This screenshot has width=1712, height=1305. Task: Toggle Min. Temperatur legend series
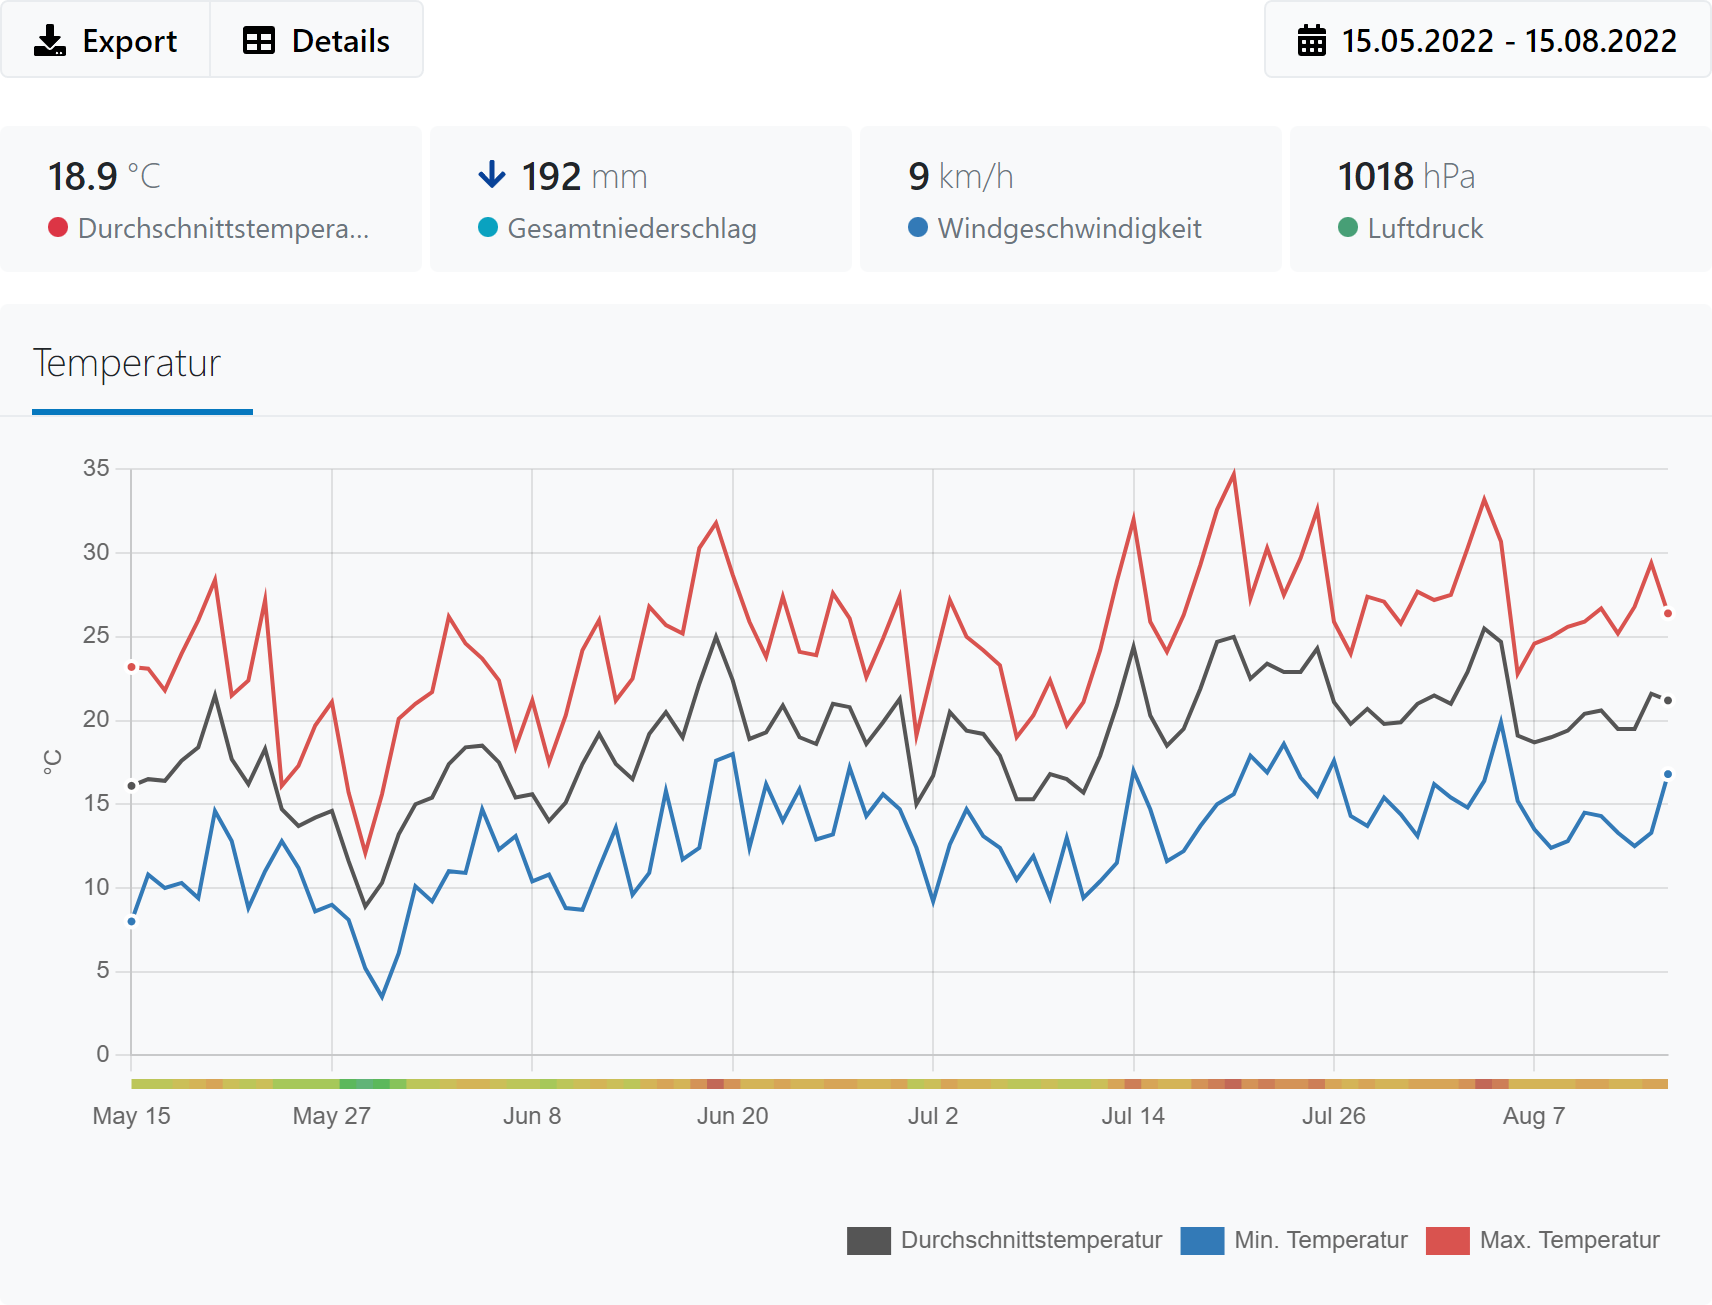pos(1294,1240)
